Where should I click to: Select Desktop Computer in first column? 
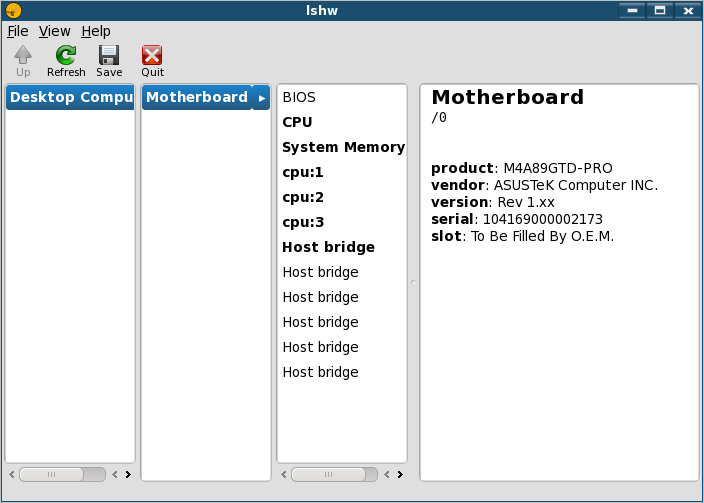70,97
